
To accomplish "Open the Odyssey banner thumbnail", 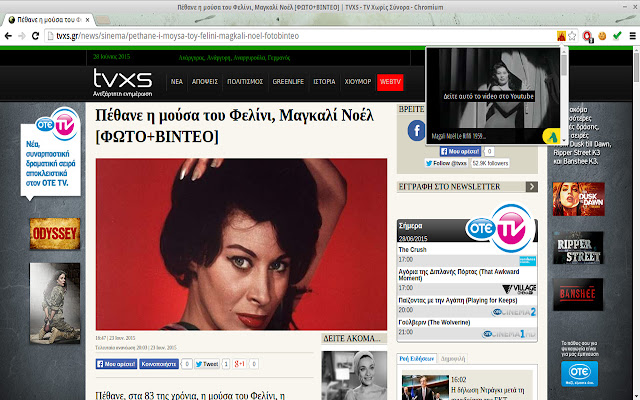I will click(x=55, y=233).
